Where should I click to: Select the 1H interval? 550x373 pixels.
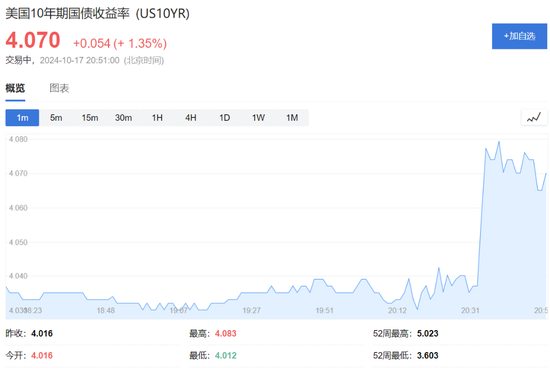157,118
